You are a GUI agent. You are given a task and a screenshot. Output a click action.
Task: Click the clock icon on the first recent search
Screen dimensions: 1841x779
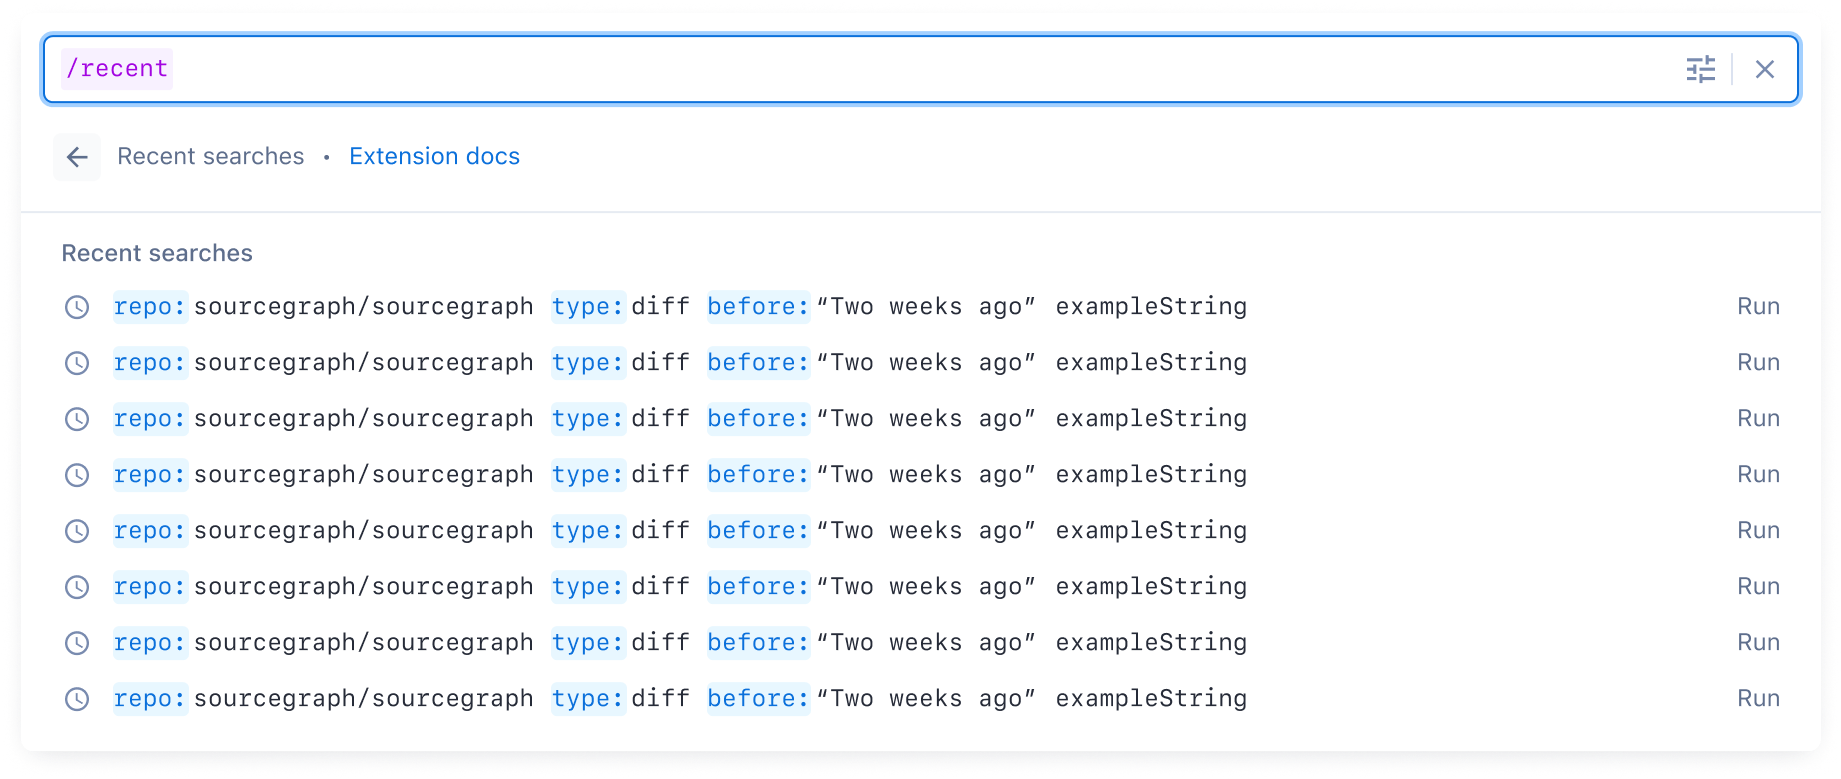[77, 307]
